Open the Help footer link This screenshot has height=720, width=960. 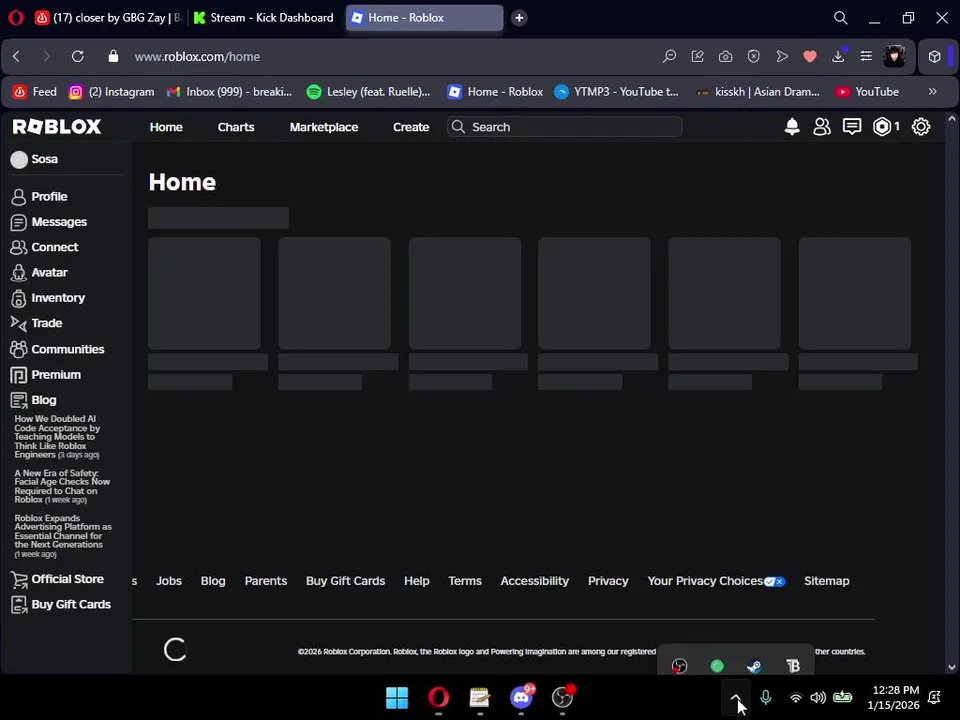(416, 581)
